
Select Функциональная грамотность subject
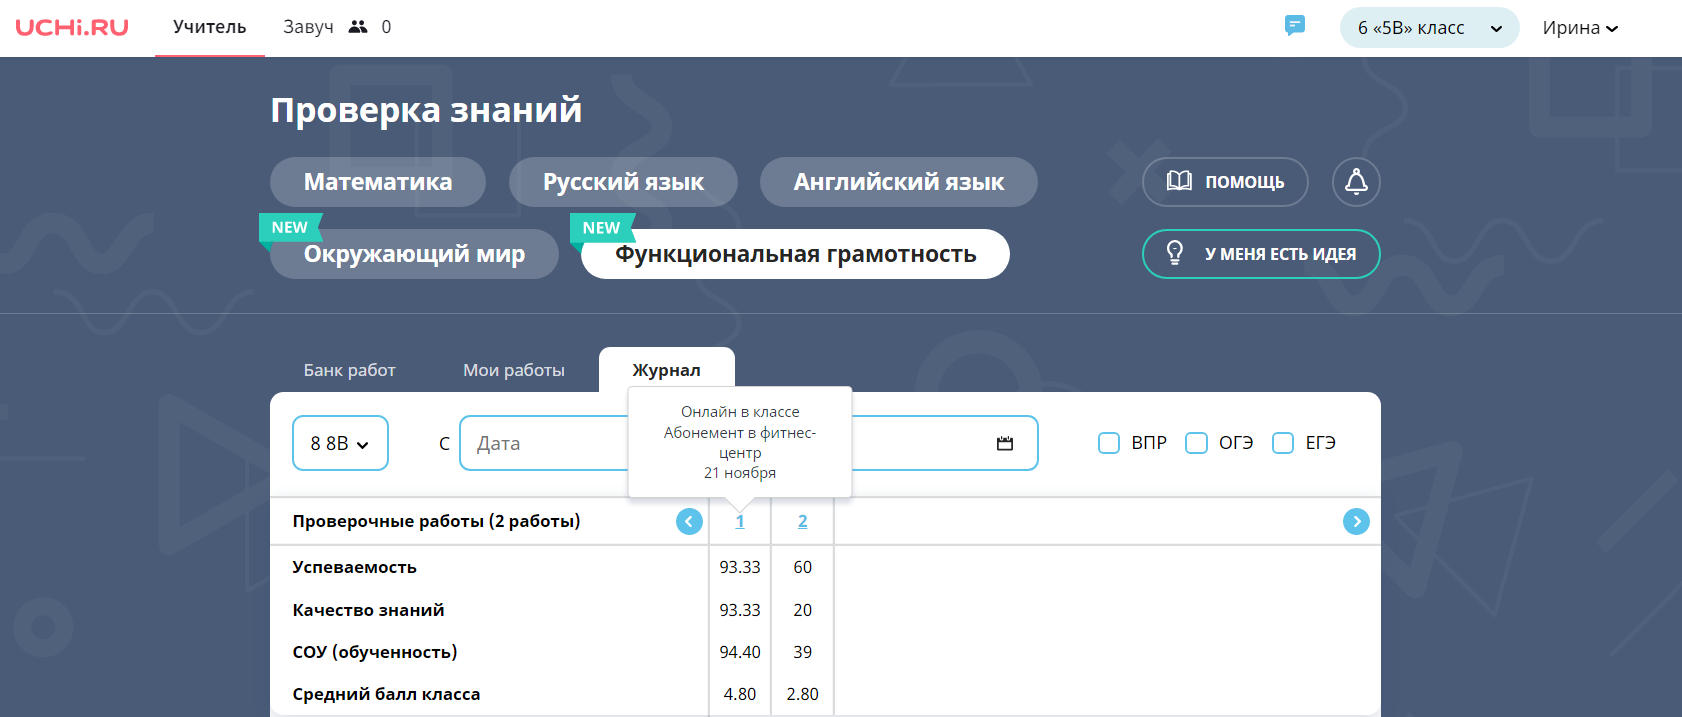coord(795,254)
